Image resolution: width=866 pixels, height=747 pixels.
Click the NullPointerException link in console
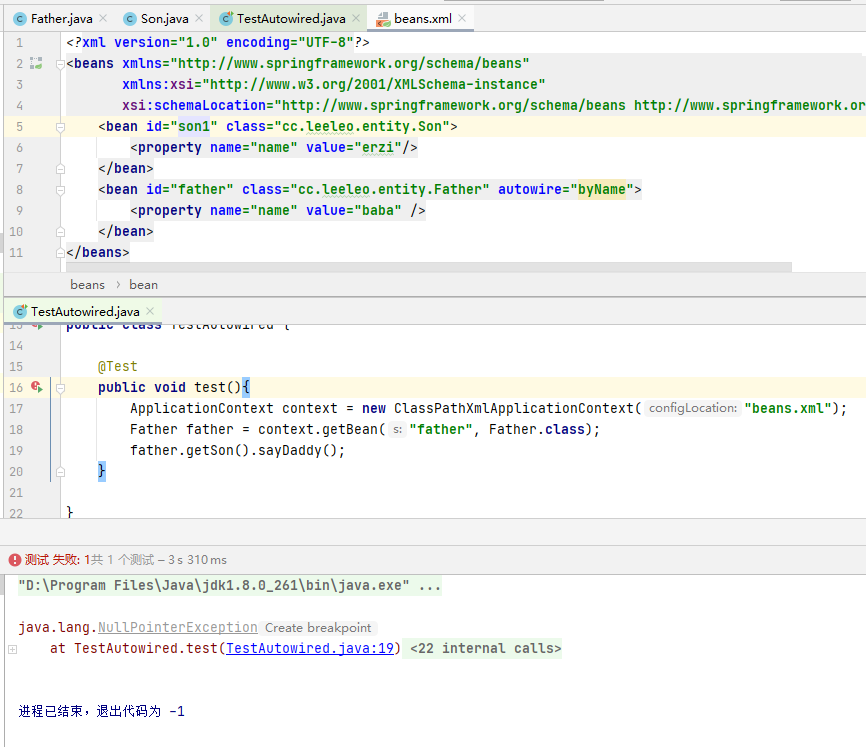177,628
